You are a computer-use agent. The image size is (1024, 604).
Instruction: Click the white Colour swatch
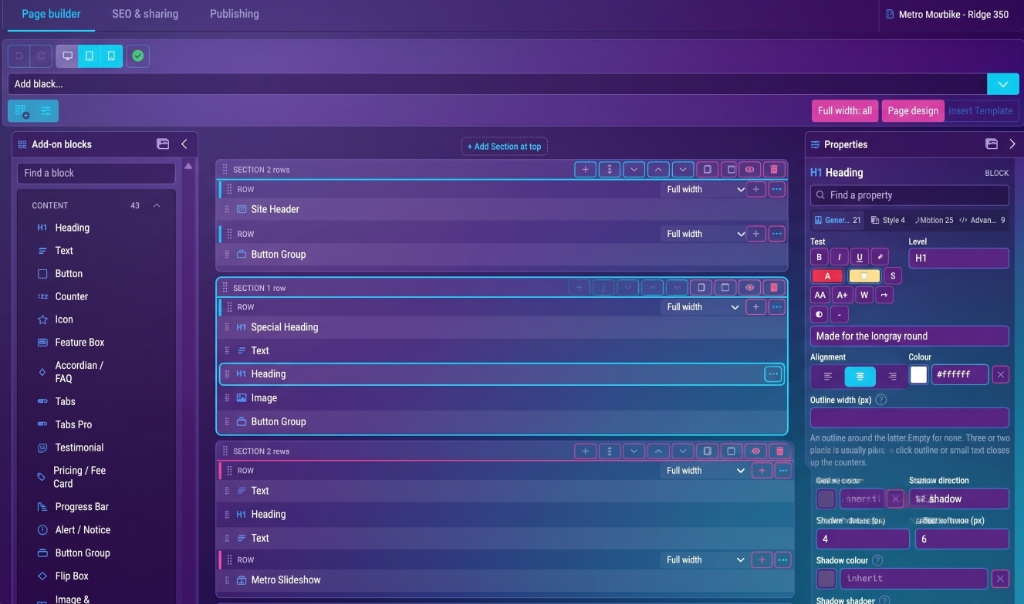tap(918, 375)
